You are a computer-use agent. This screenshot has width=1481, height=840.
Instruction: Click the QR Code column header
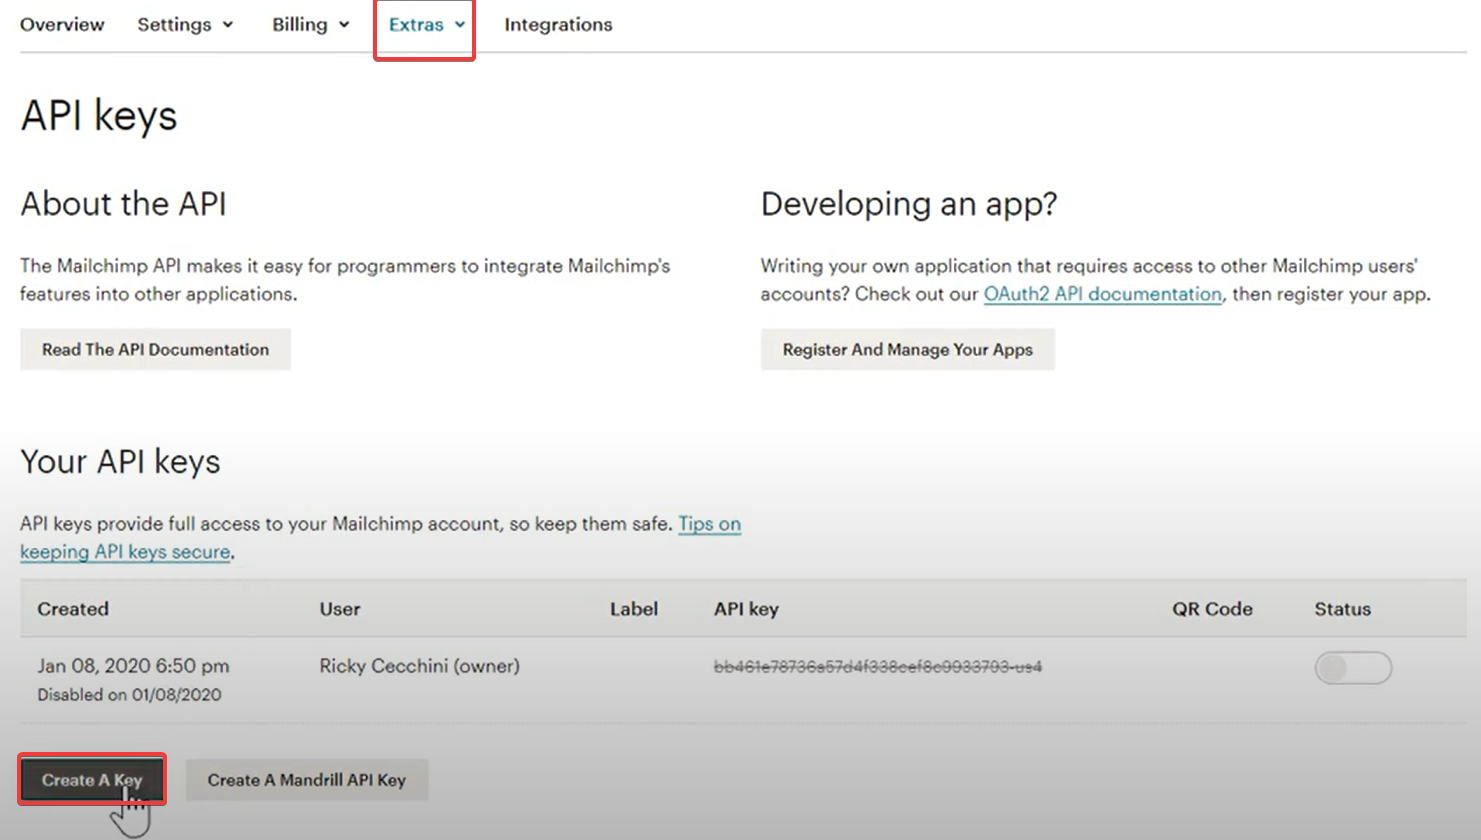tap(1212, 609)
